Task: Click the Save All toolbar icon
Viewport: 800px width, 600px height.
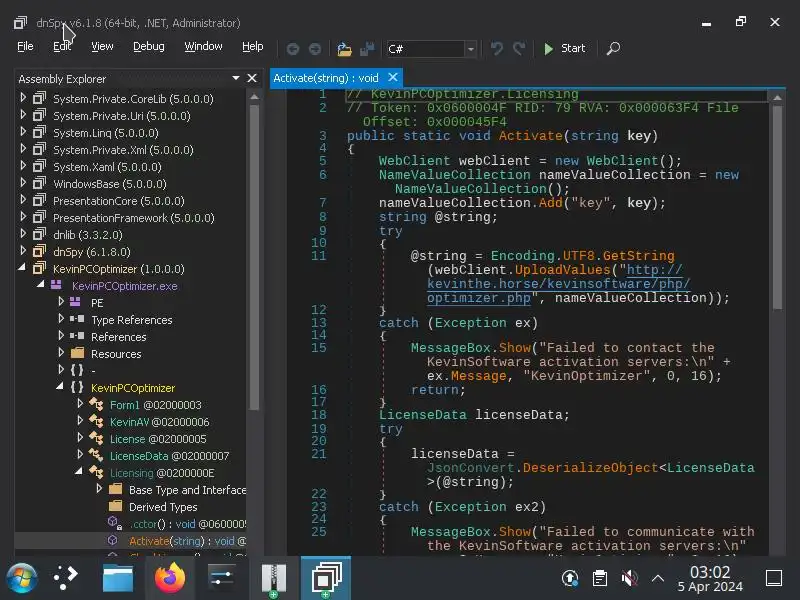Action: [x=367, y=48]
